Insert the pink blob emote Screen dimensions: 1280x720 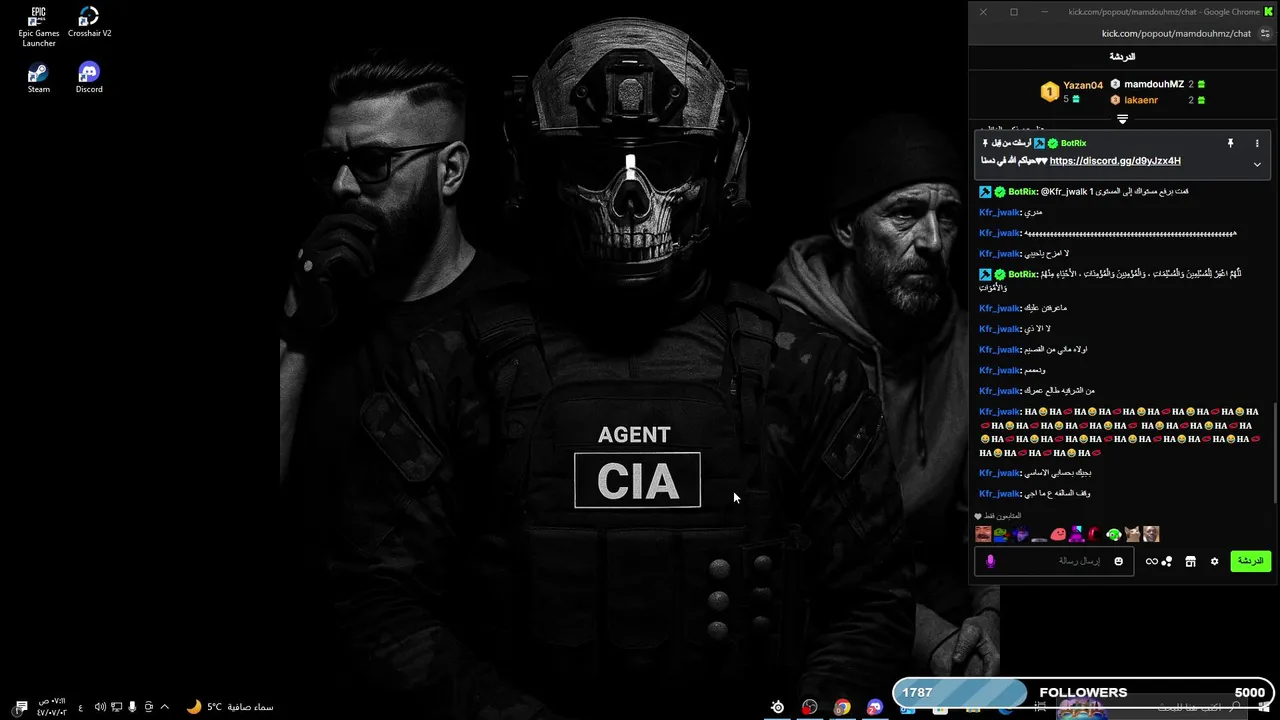[1058, 534]
